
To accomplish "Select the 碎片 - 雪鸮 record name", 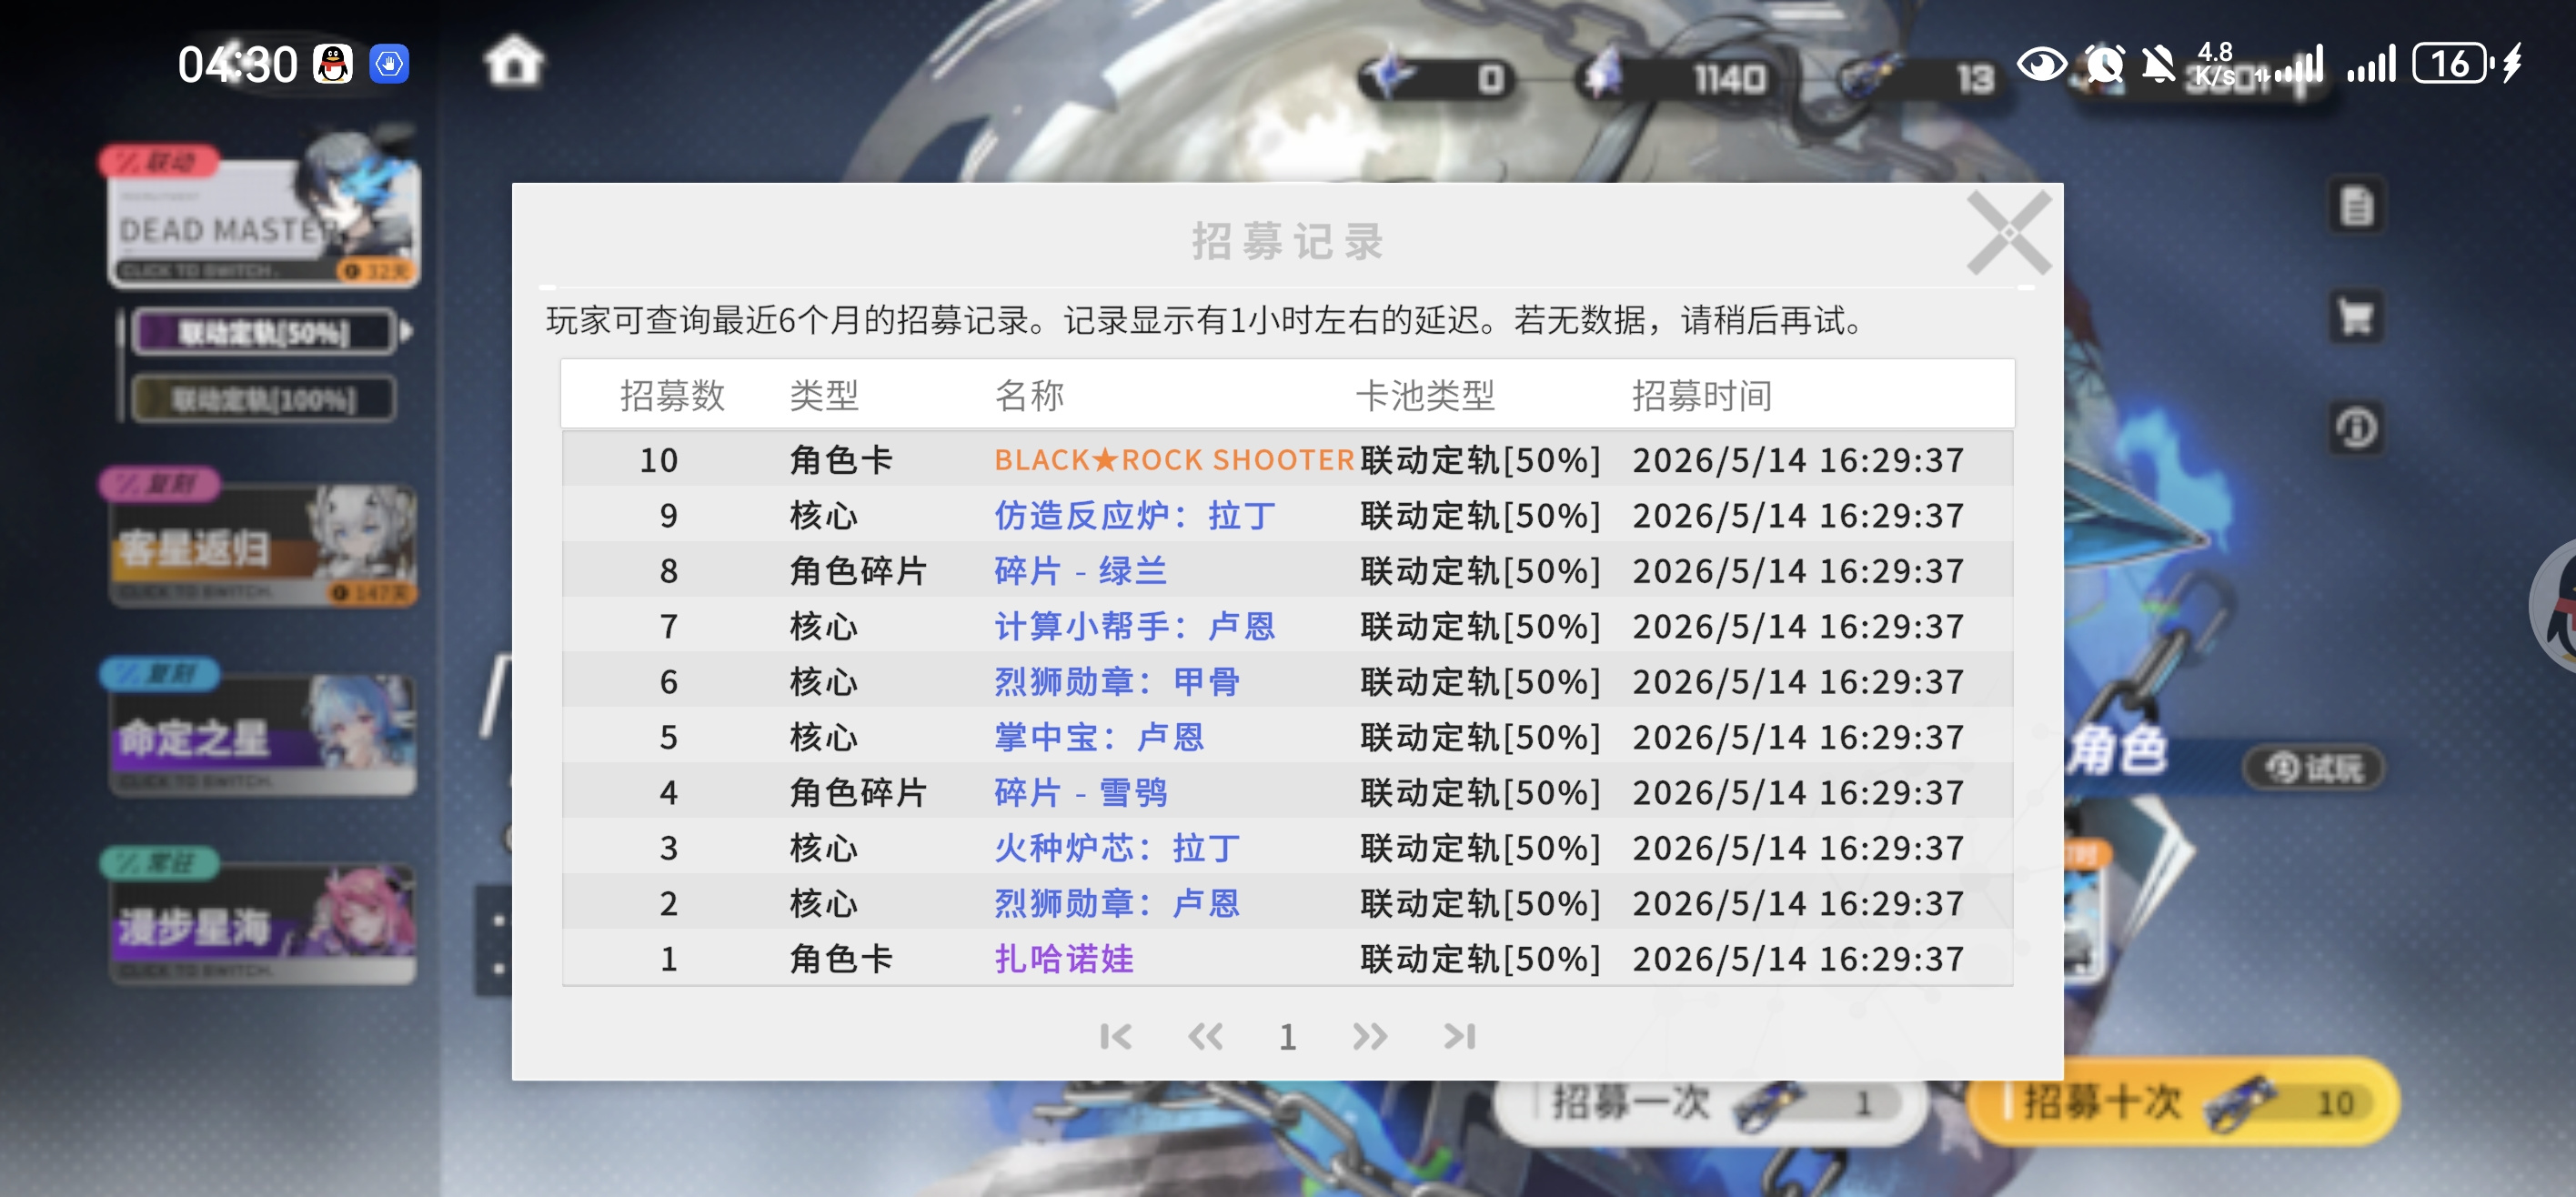I will coord(1081,793).
